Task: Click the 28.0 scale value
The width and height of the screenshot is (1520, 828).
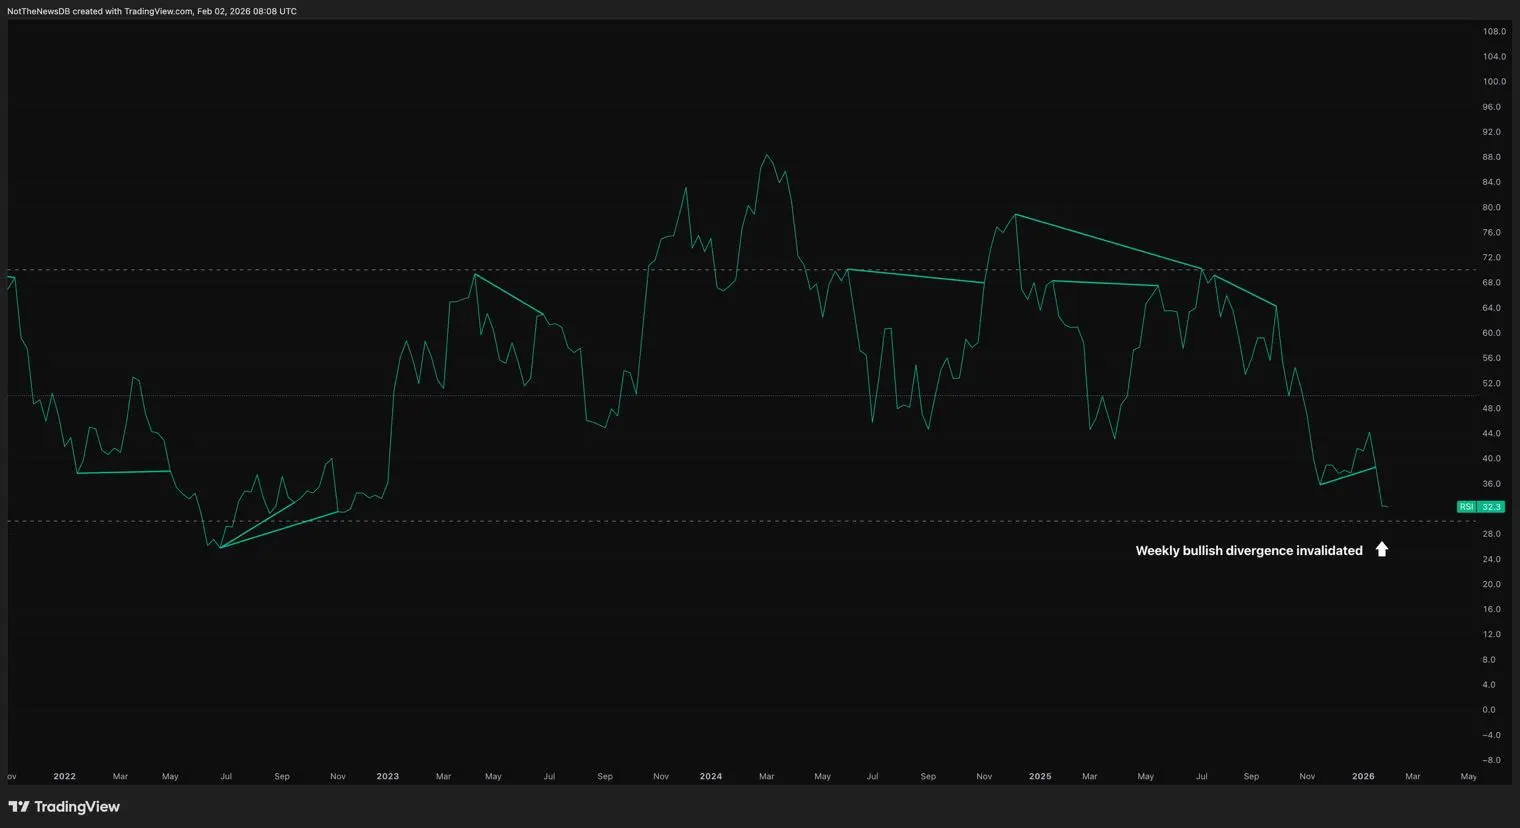Action: click(1491, 534)
